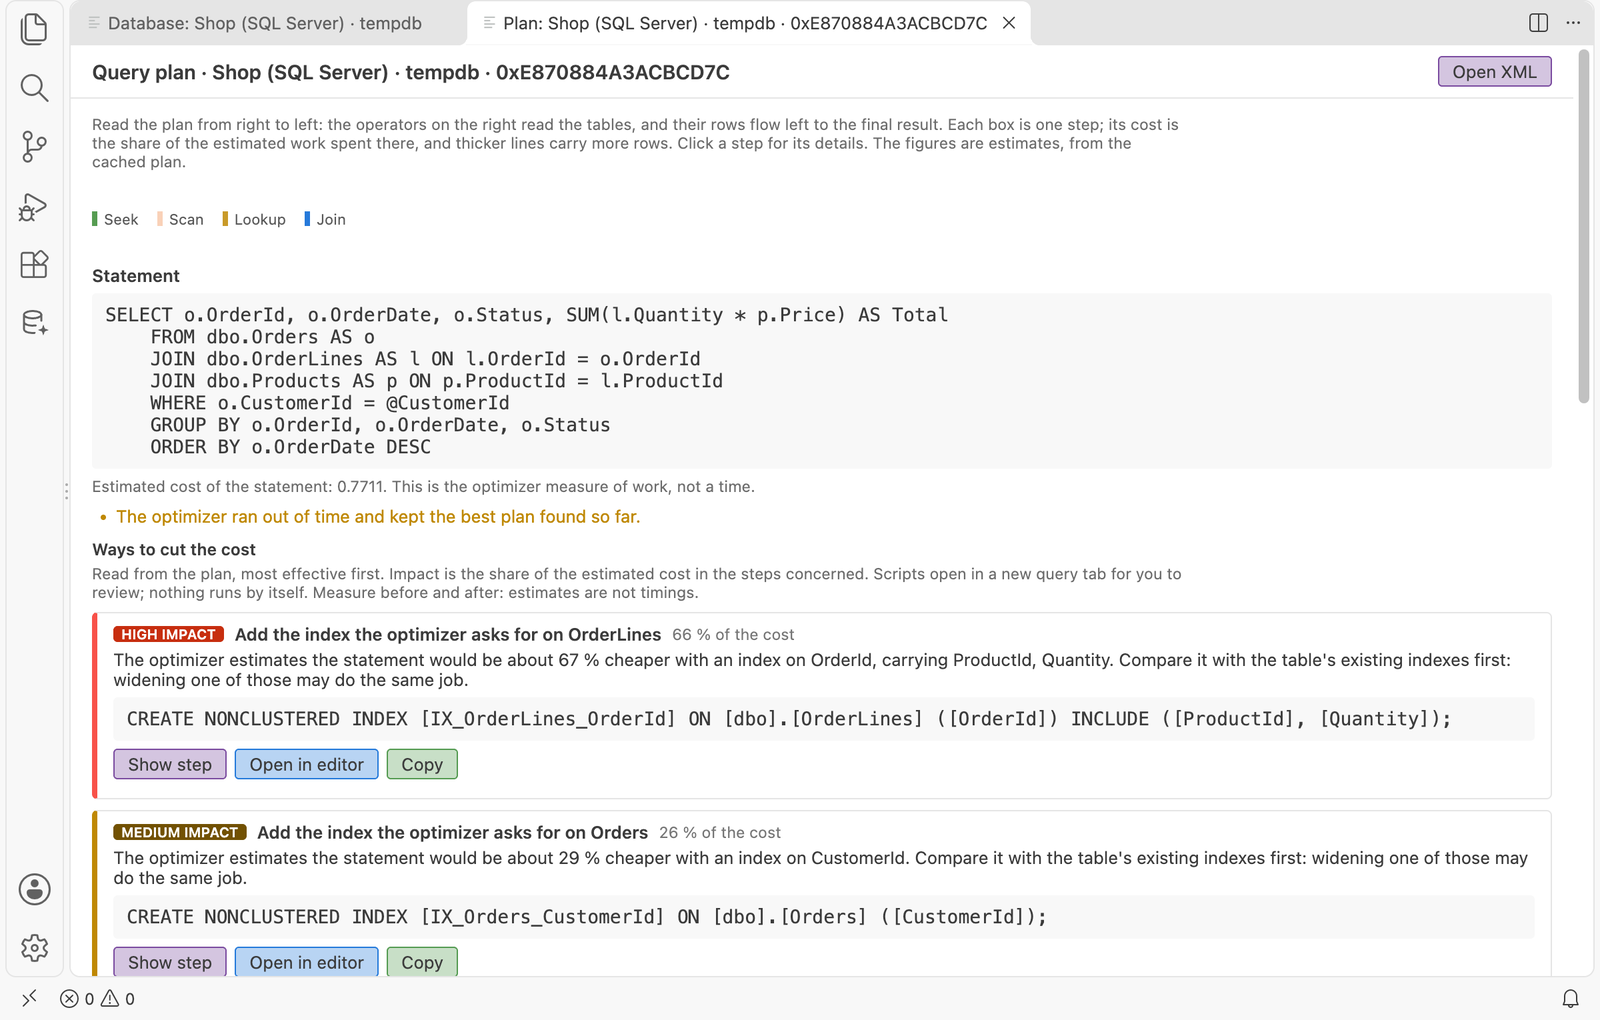The image size is (1600, 1020).
Task: Open Run and Debug view
Action: coord(34,206)
